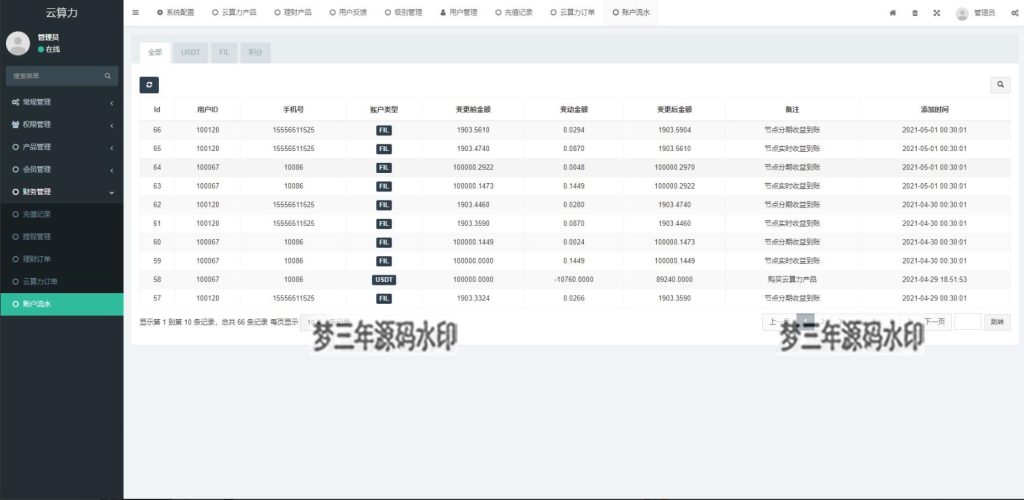Image resolution: width=1024 pixels, height=500 pixels.
Task: Click the 跳转 jump button
Action: [x=997, y=322]
